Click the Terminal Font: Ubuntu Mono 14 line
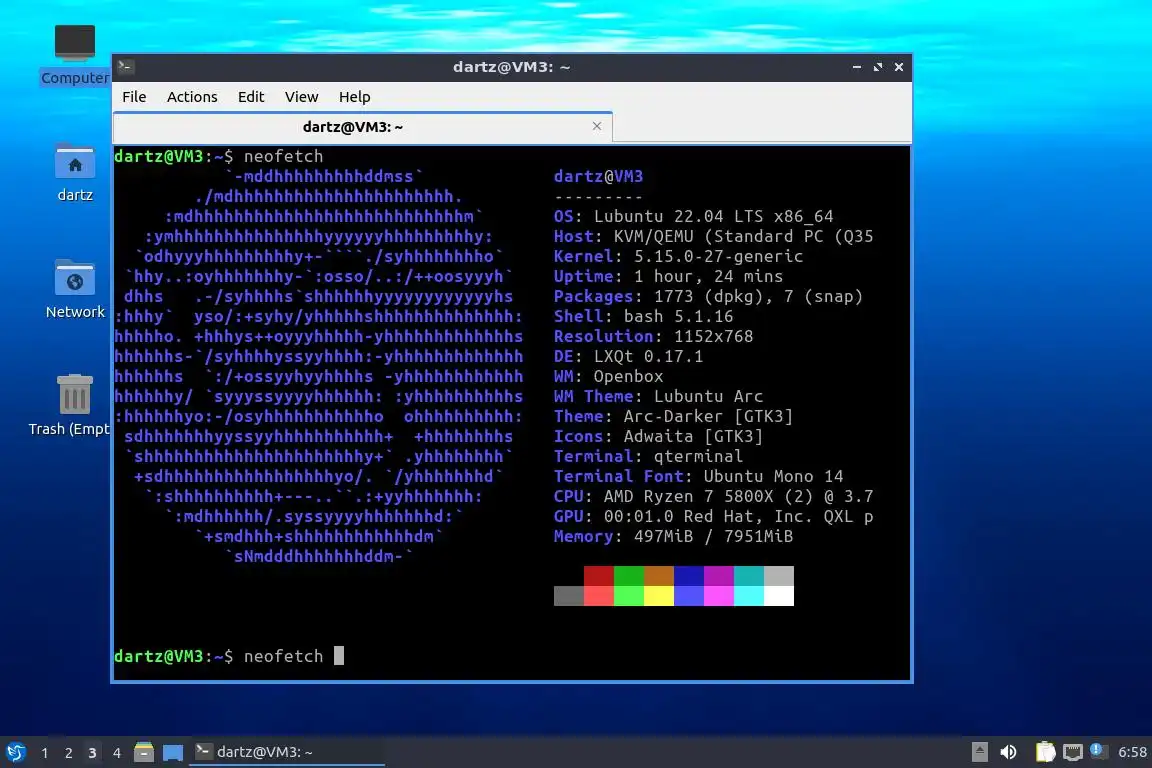 pyautogui.click(x=699, y=476)
